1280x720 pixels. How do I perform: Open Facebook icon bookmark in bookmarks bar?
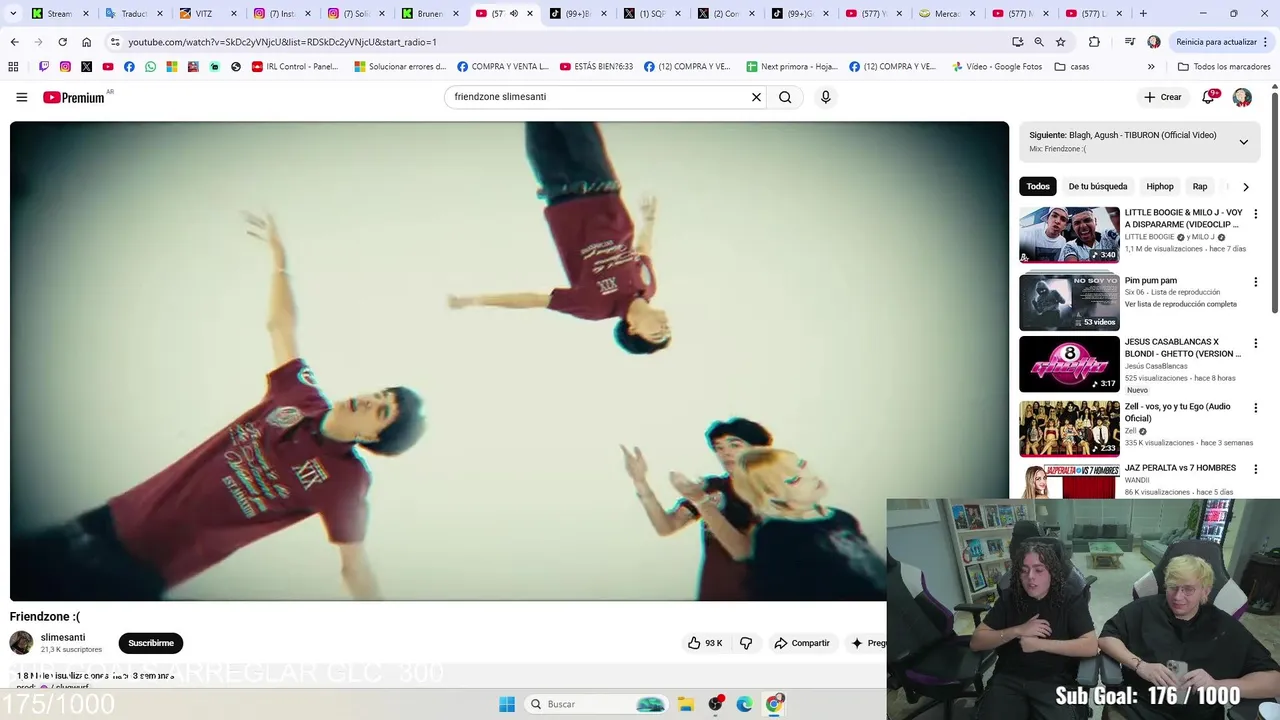pos(129,67)
